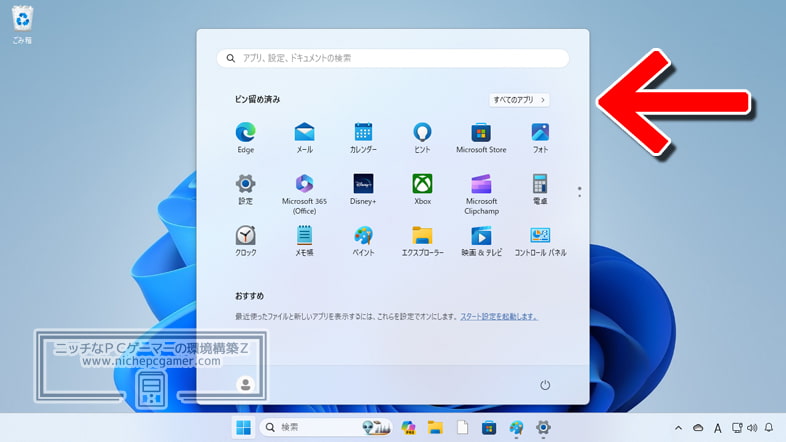Screen dimensions: 786x442
Task: Open the user account avatar
Action: coord(246,384)
